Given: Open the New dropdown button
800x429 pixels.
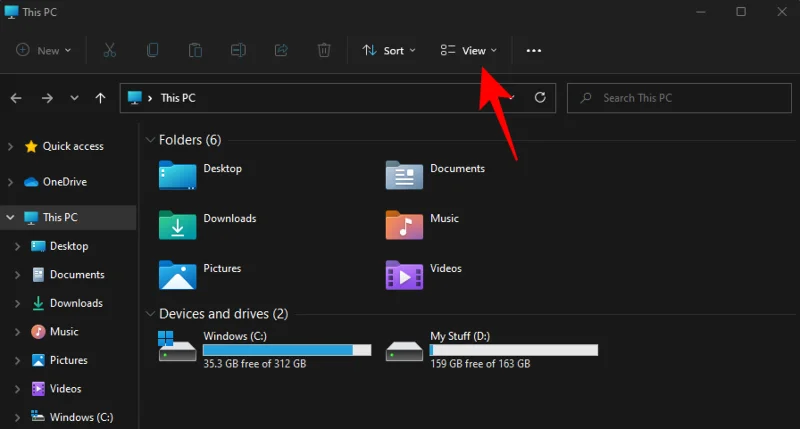Looking at the screenshot, I should point(44,51).
